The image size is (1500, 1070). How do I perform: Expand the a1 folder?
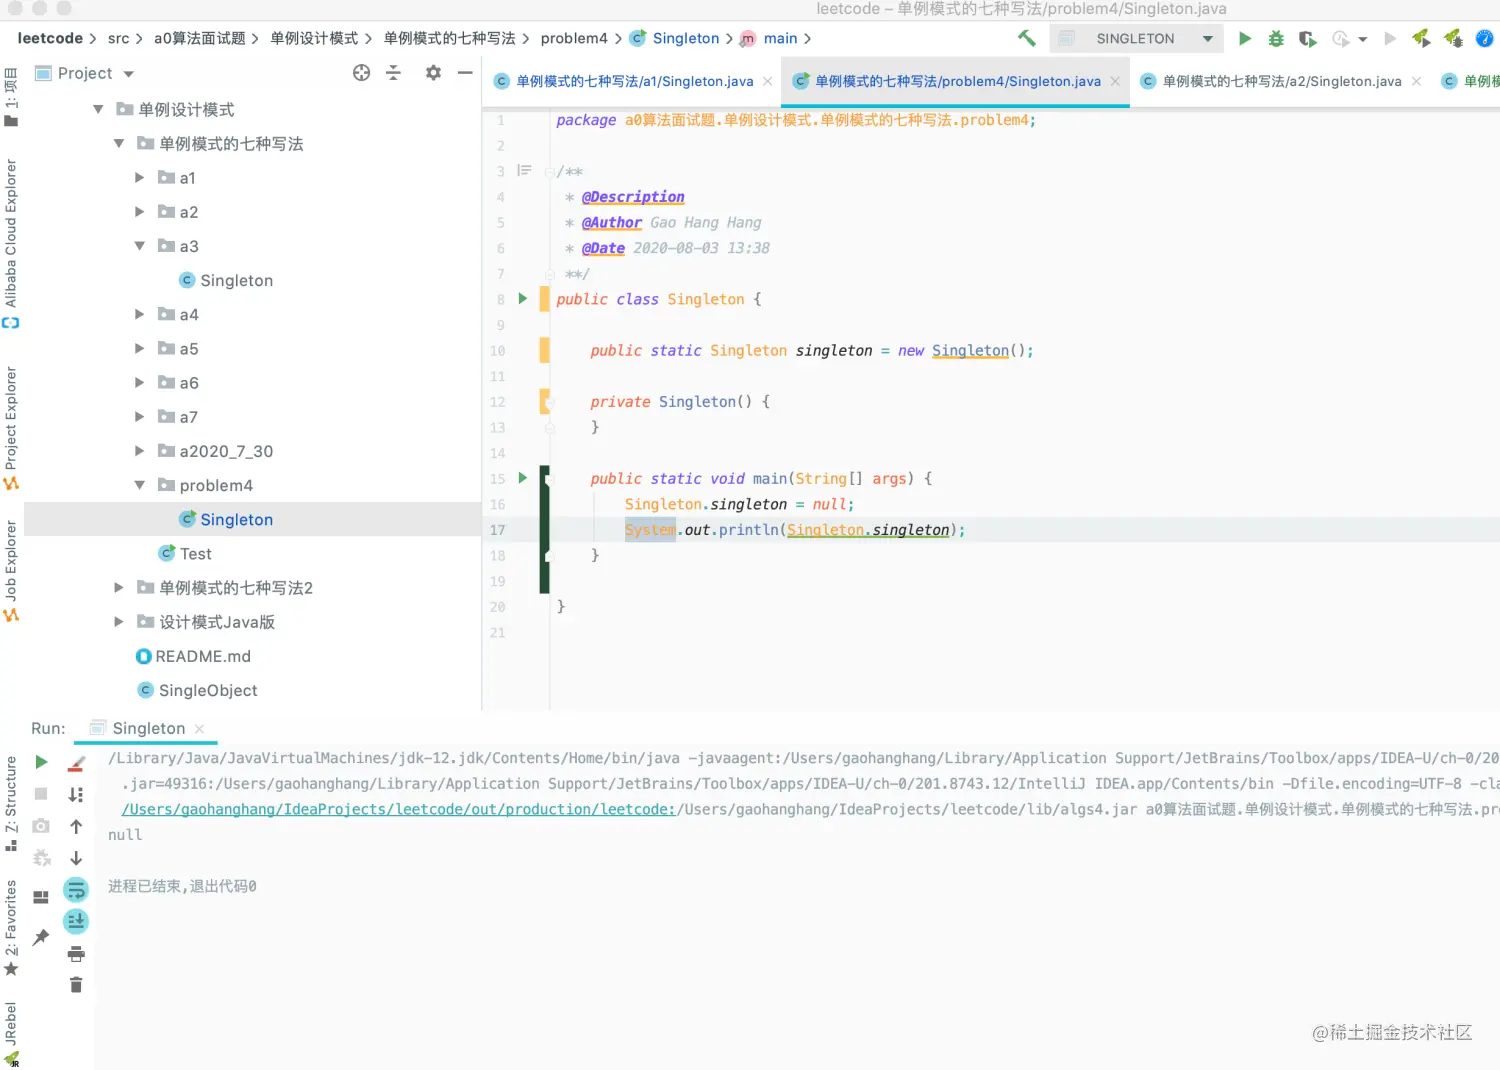(140, 177)
